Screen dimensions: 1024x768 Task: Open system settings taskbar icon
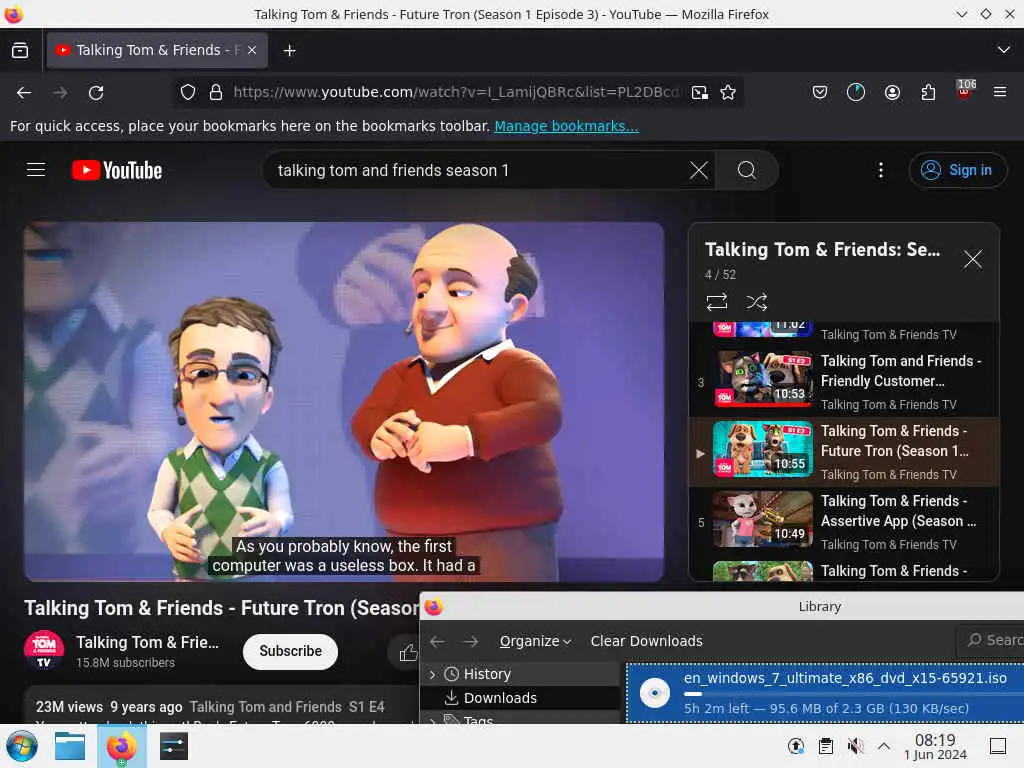click(x=174, y=746)
